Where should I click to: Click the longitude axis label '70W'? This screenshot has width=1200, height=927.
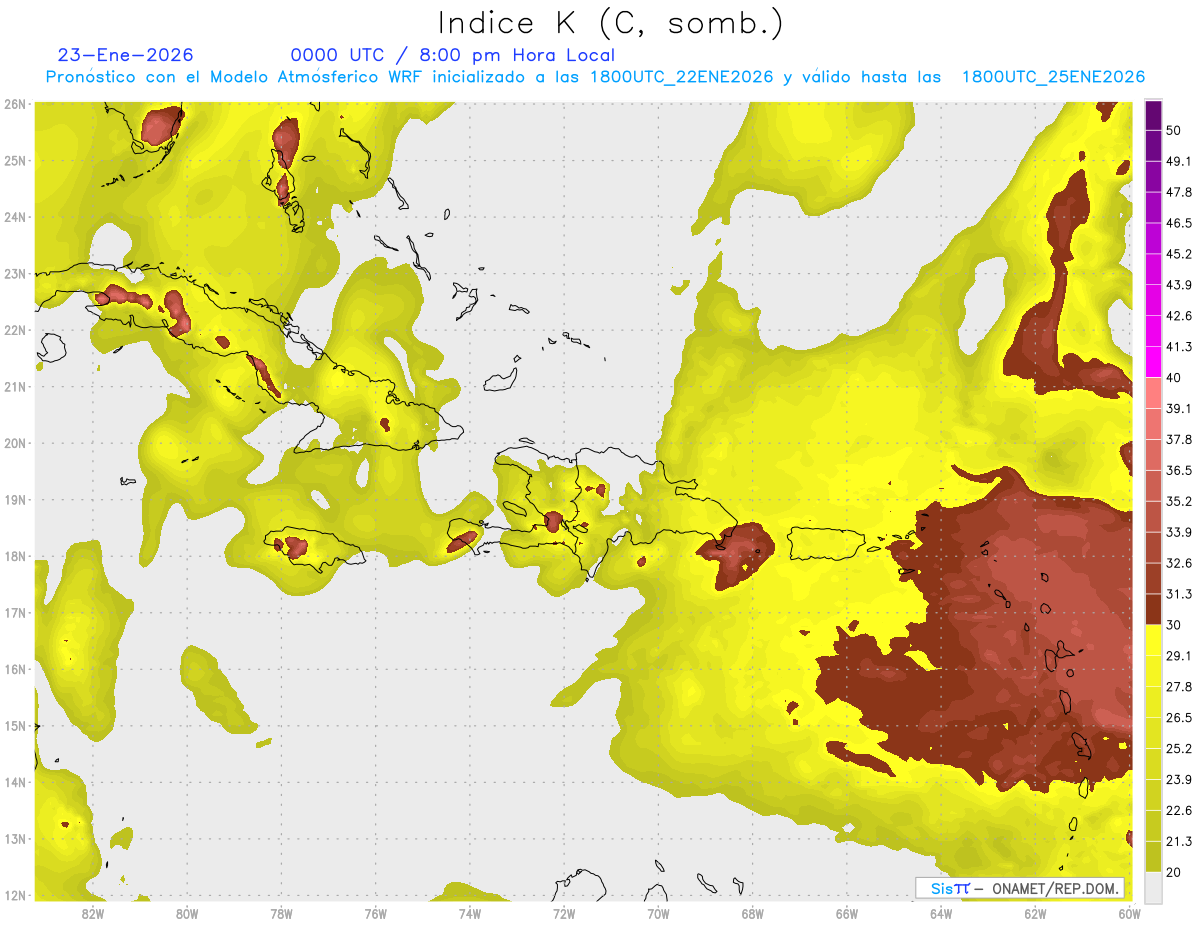[x=658, y=913]
